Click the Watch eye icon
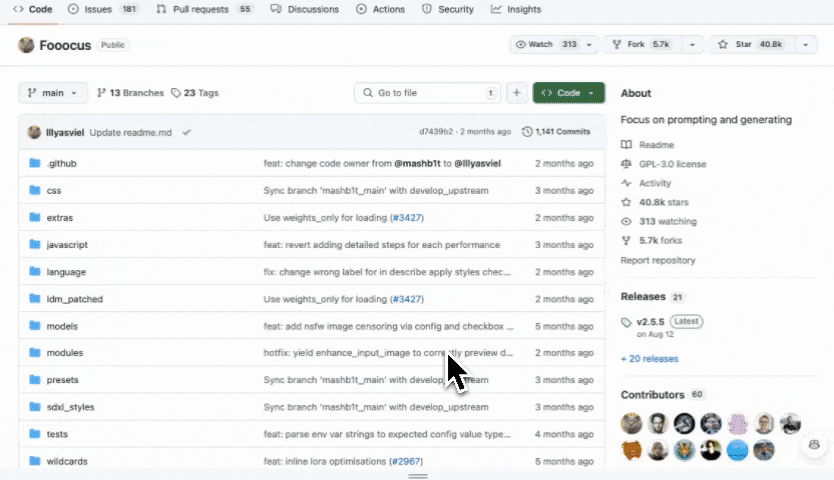 coord(521,45)
